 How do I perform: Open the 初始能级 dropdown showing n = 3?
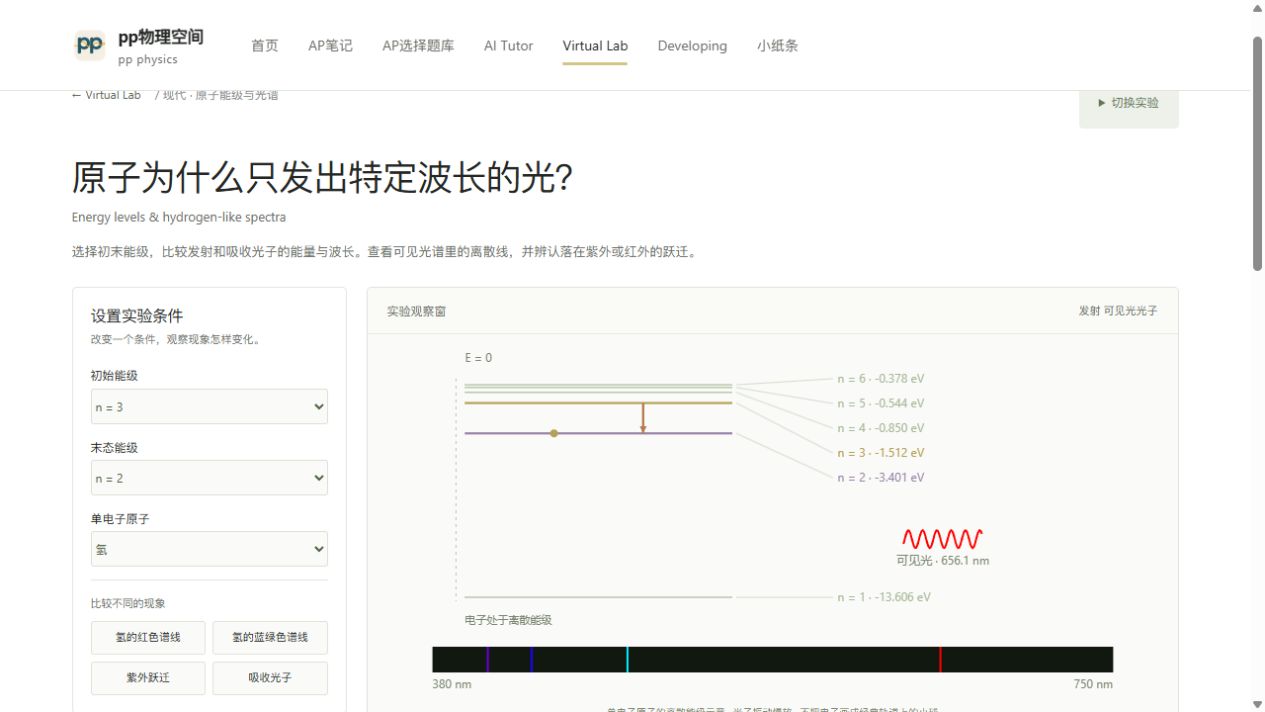coord(209,407)
